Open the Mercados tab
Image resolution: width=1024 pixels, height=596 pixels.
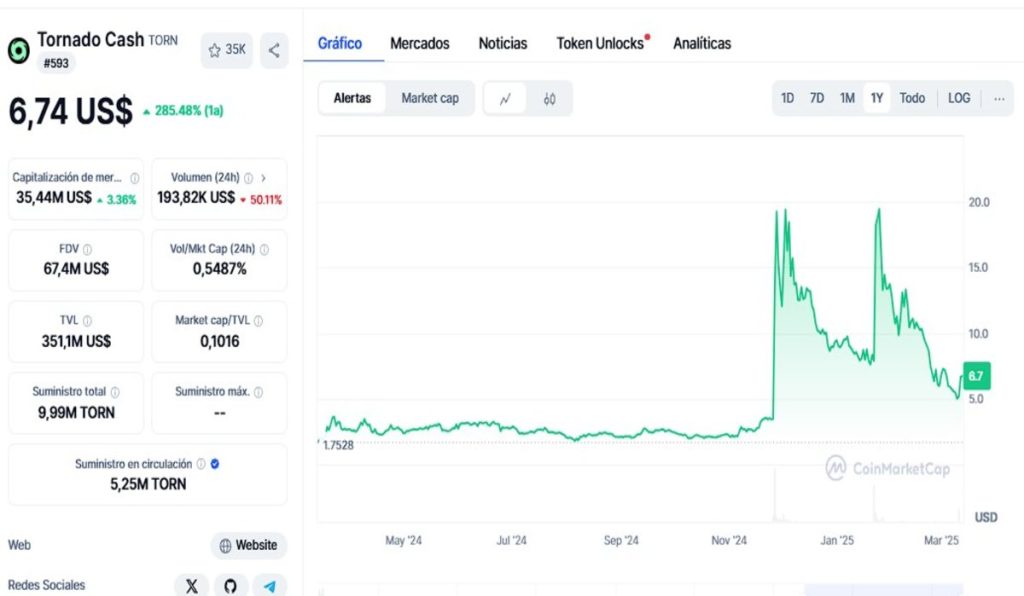[x=420, y=43]
